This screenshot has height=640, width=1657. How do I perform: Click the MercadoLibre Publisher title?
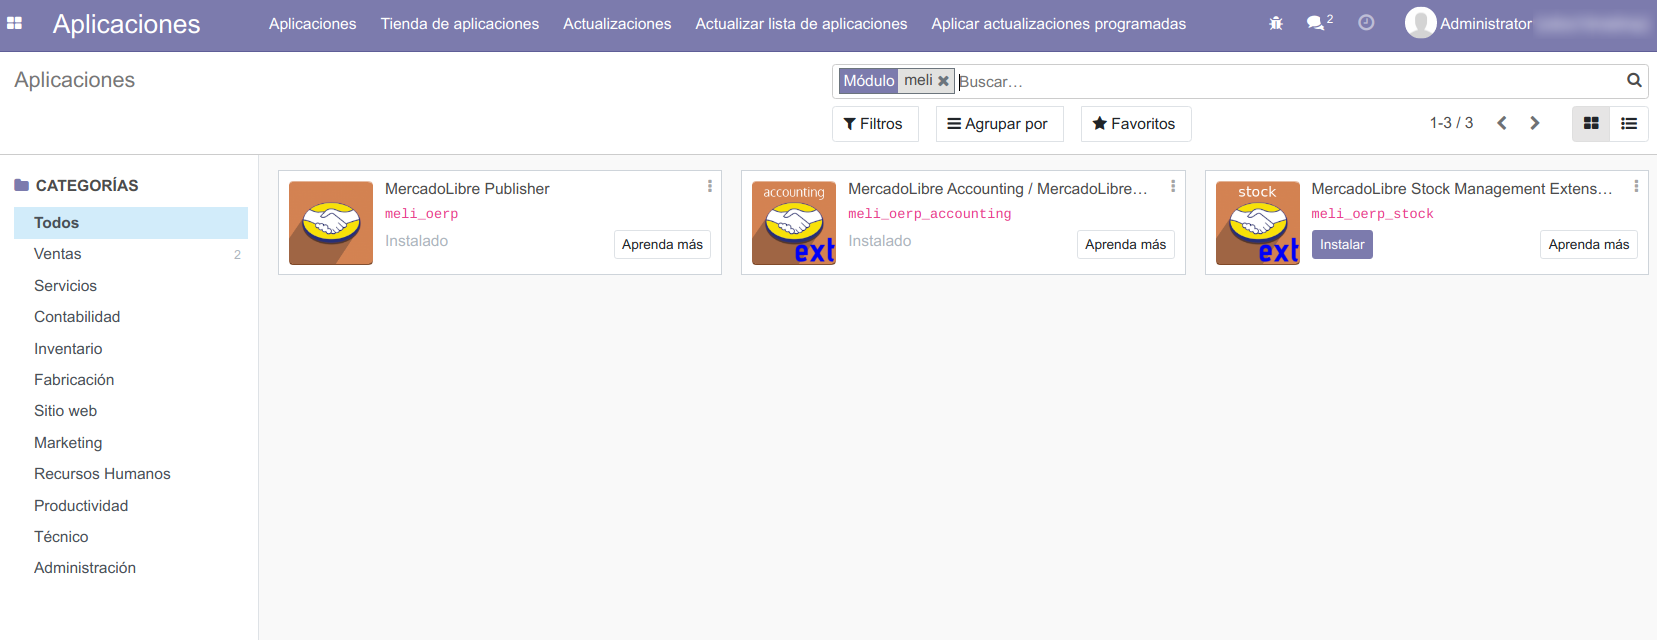(467, 189)
